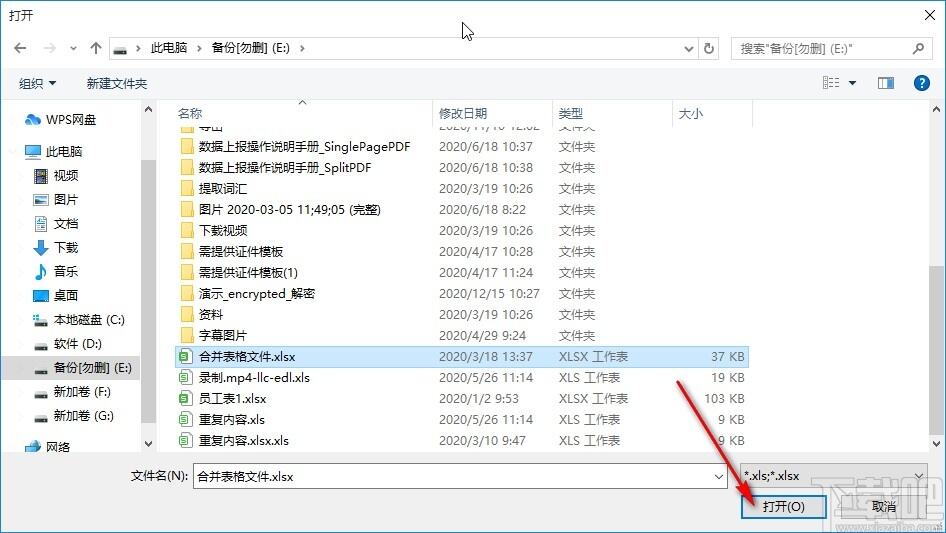Click the 员工表1.xlsx file icon

coord(186,399)
